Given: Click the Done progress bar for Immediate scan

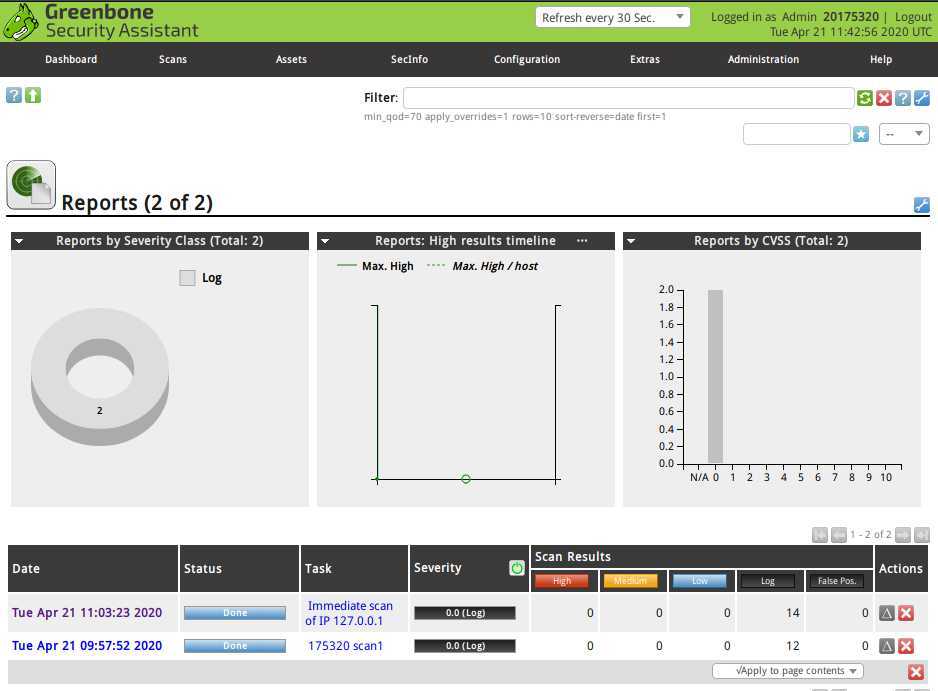Looking at the screenshot, I should point(235,613).
